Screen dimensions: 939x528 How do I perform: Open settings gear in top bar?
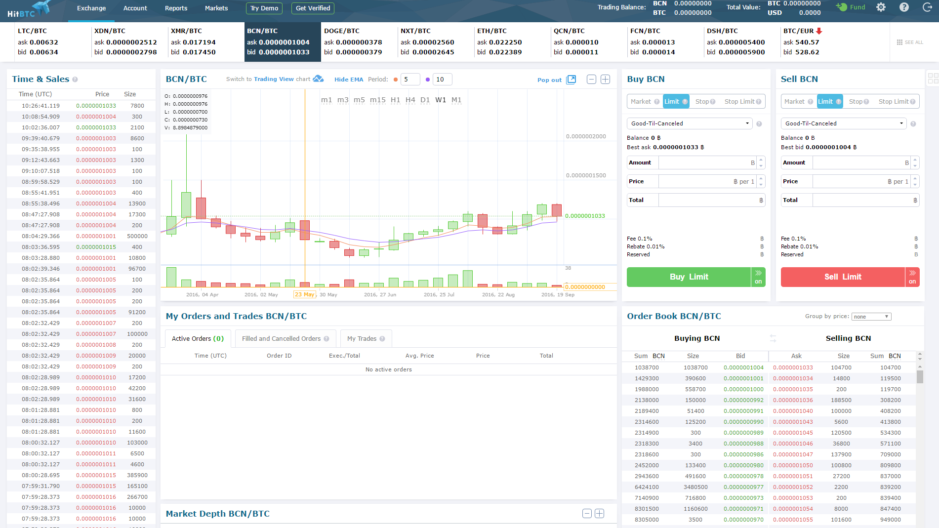(x=881, y=7)
